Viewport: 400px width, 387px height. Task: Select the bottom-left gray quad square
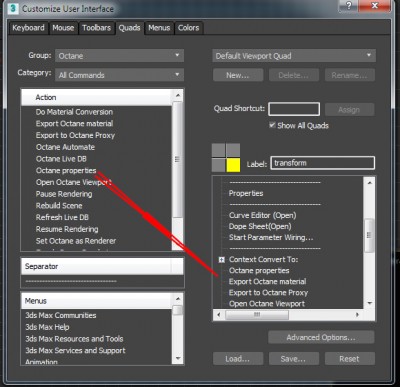(x=218, y=165)
